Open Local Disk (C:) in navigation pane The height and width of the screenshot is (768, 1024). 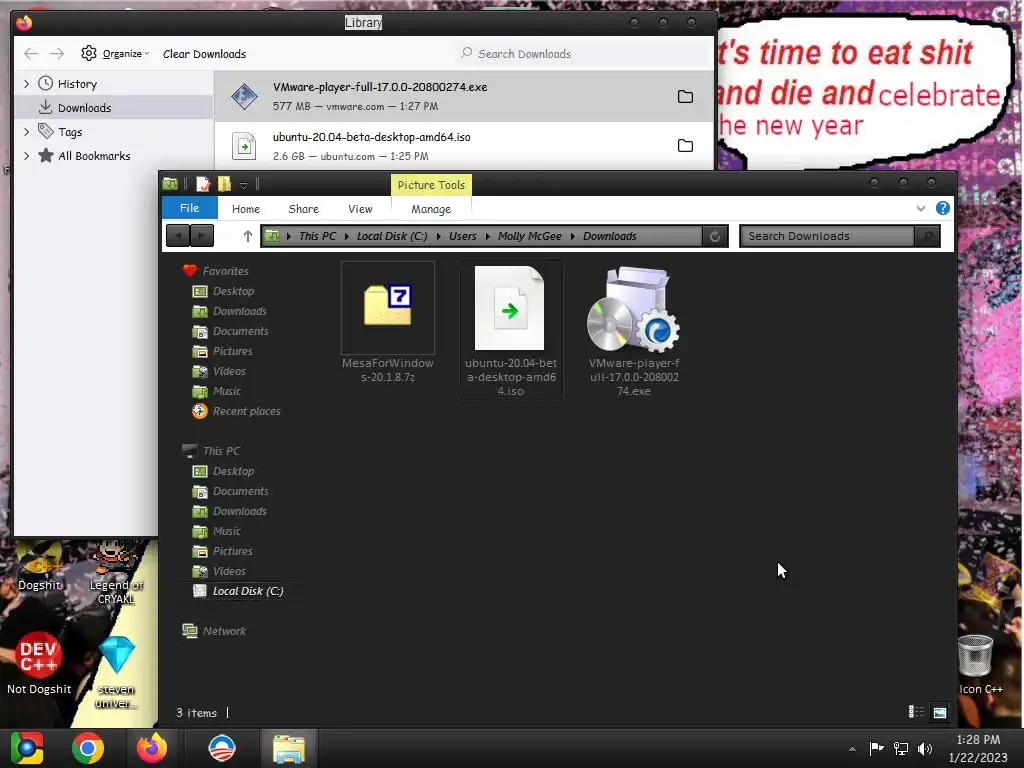click(x=238, y=591)
